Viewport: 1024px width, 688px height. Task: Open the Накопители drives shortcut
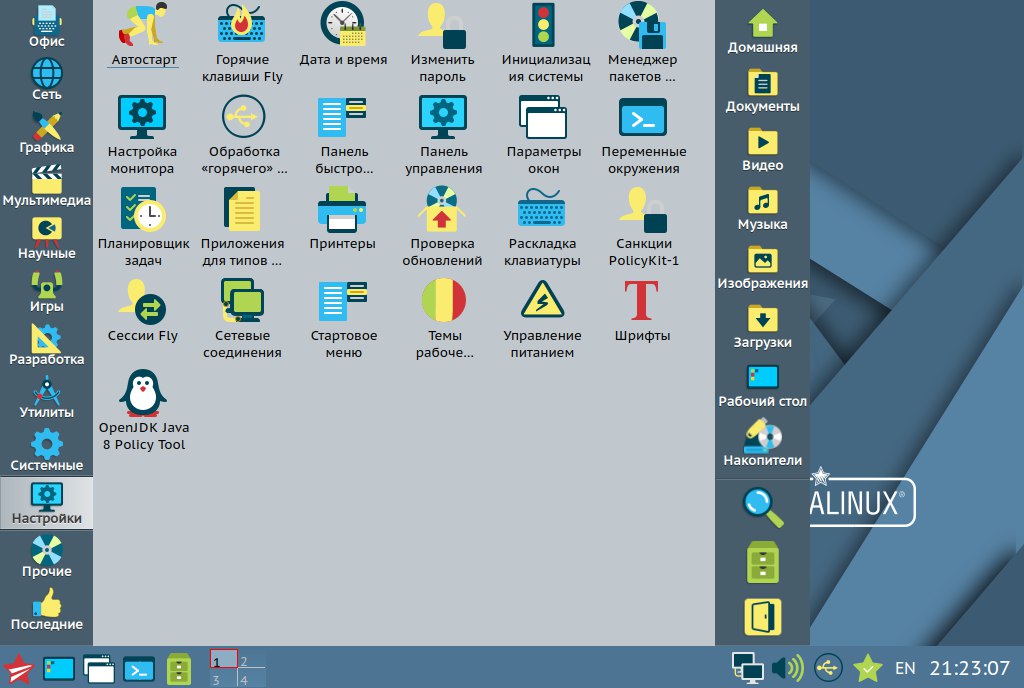click(762, 445)
